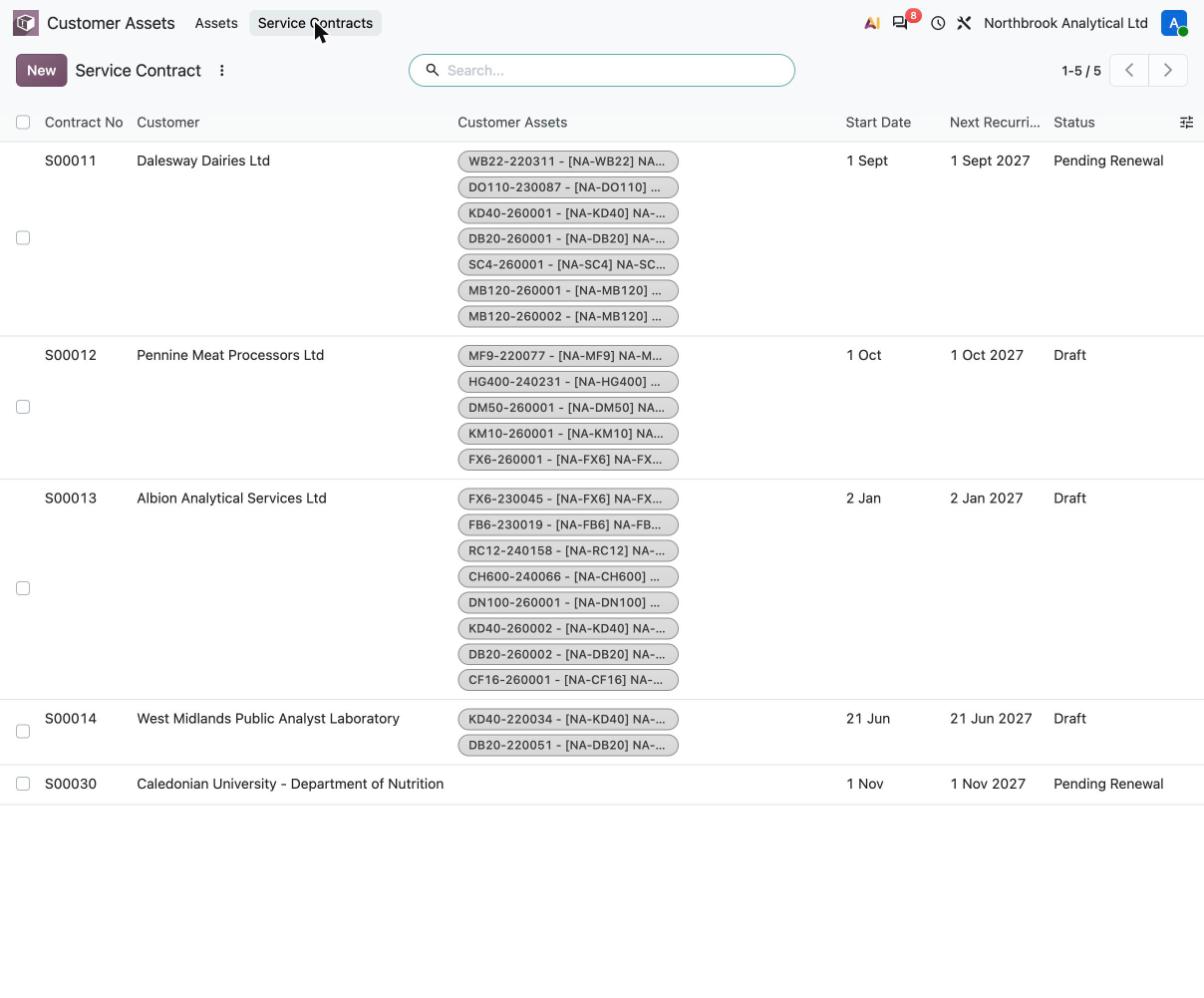Viewport: 1204px width, 998px height.
Task: Click the FB6-230019 asset tag
Action: (x=568, y=525)
